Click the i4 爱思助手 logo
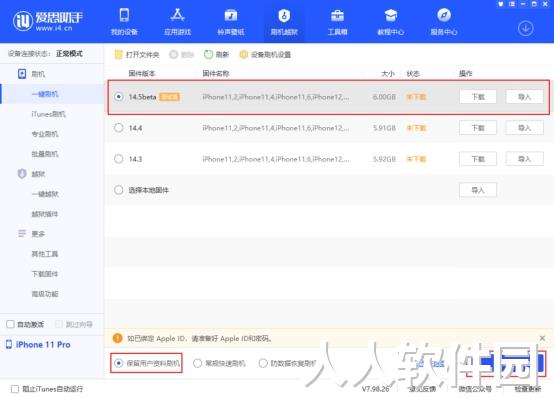Image resolution: width=554 pixels, height=398 pixels. click(48, 21)
